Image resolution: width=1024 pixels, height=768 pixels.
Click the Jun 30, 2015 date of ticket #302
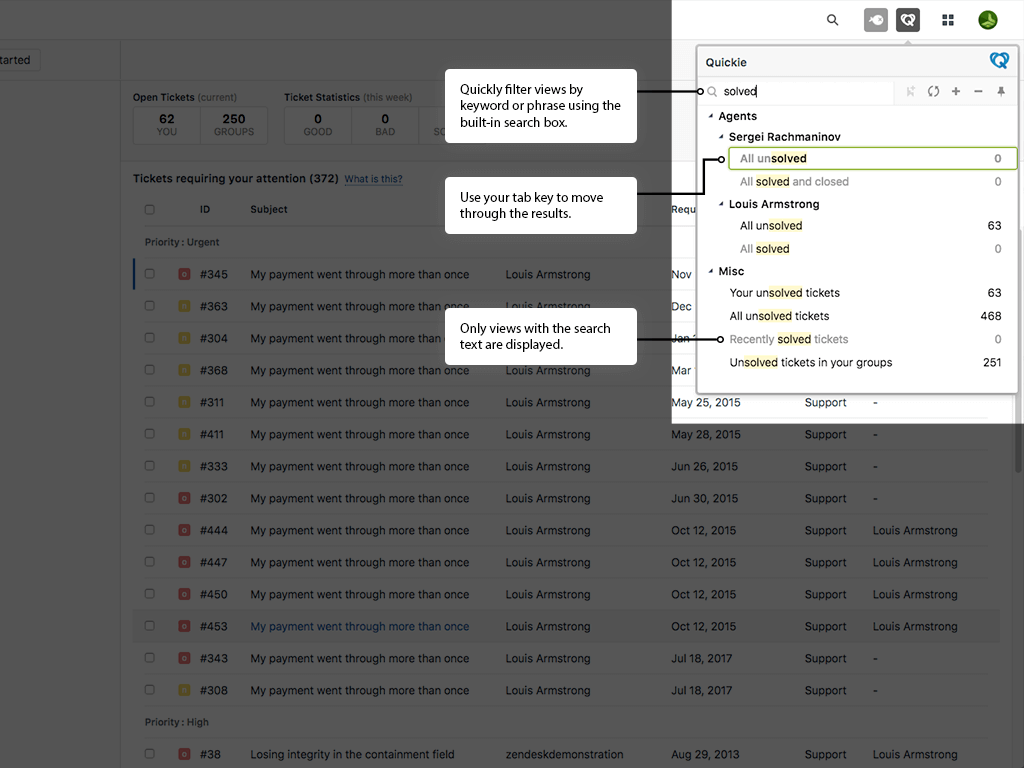click(705, 498)
